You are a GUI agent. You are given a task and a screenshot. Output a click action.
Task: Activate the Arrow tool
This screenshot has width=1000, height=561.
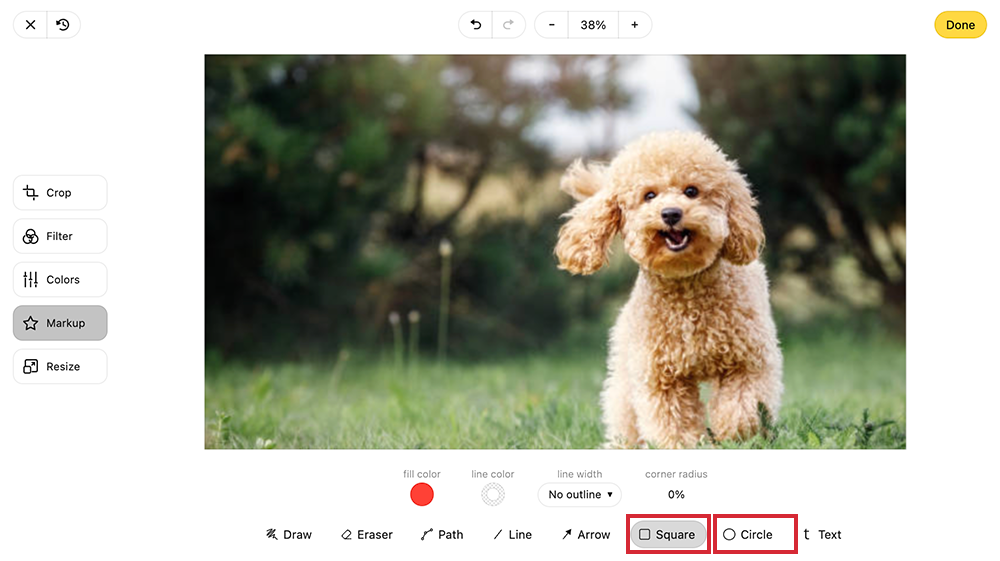click(586, 535)
